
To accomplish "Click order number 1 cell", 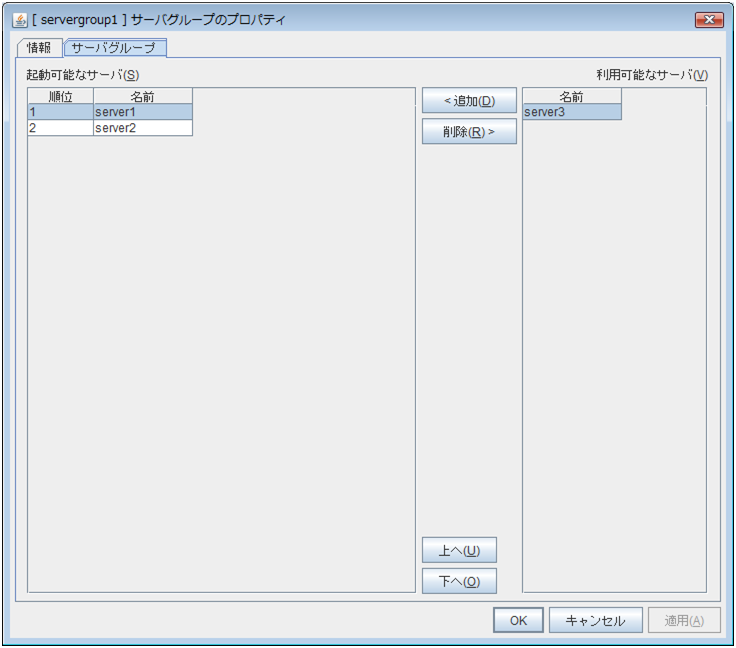I will [60, 112].
